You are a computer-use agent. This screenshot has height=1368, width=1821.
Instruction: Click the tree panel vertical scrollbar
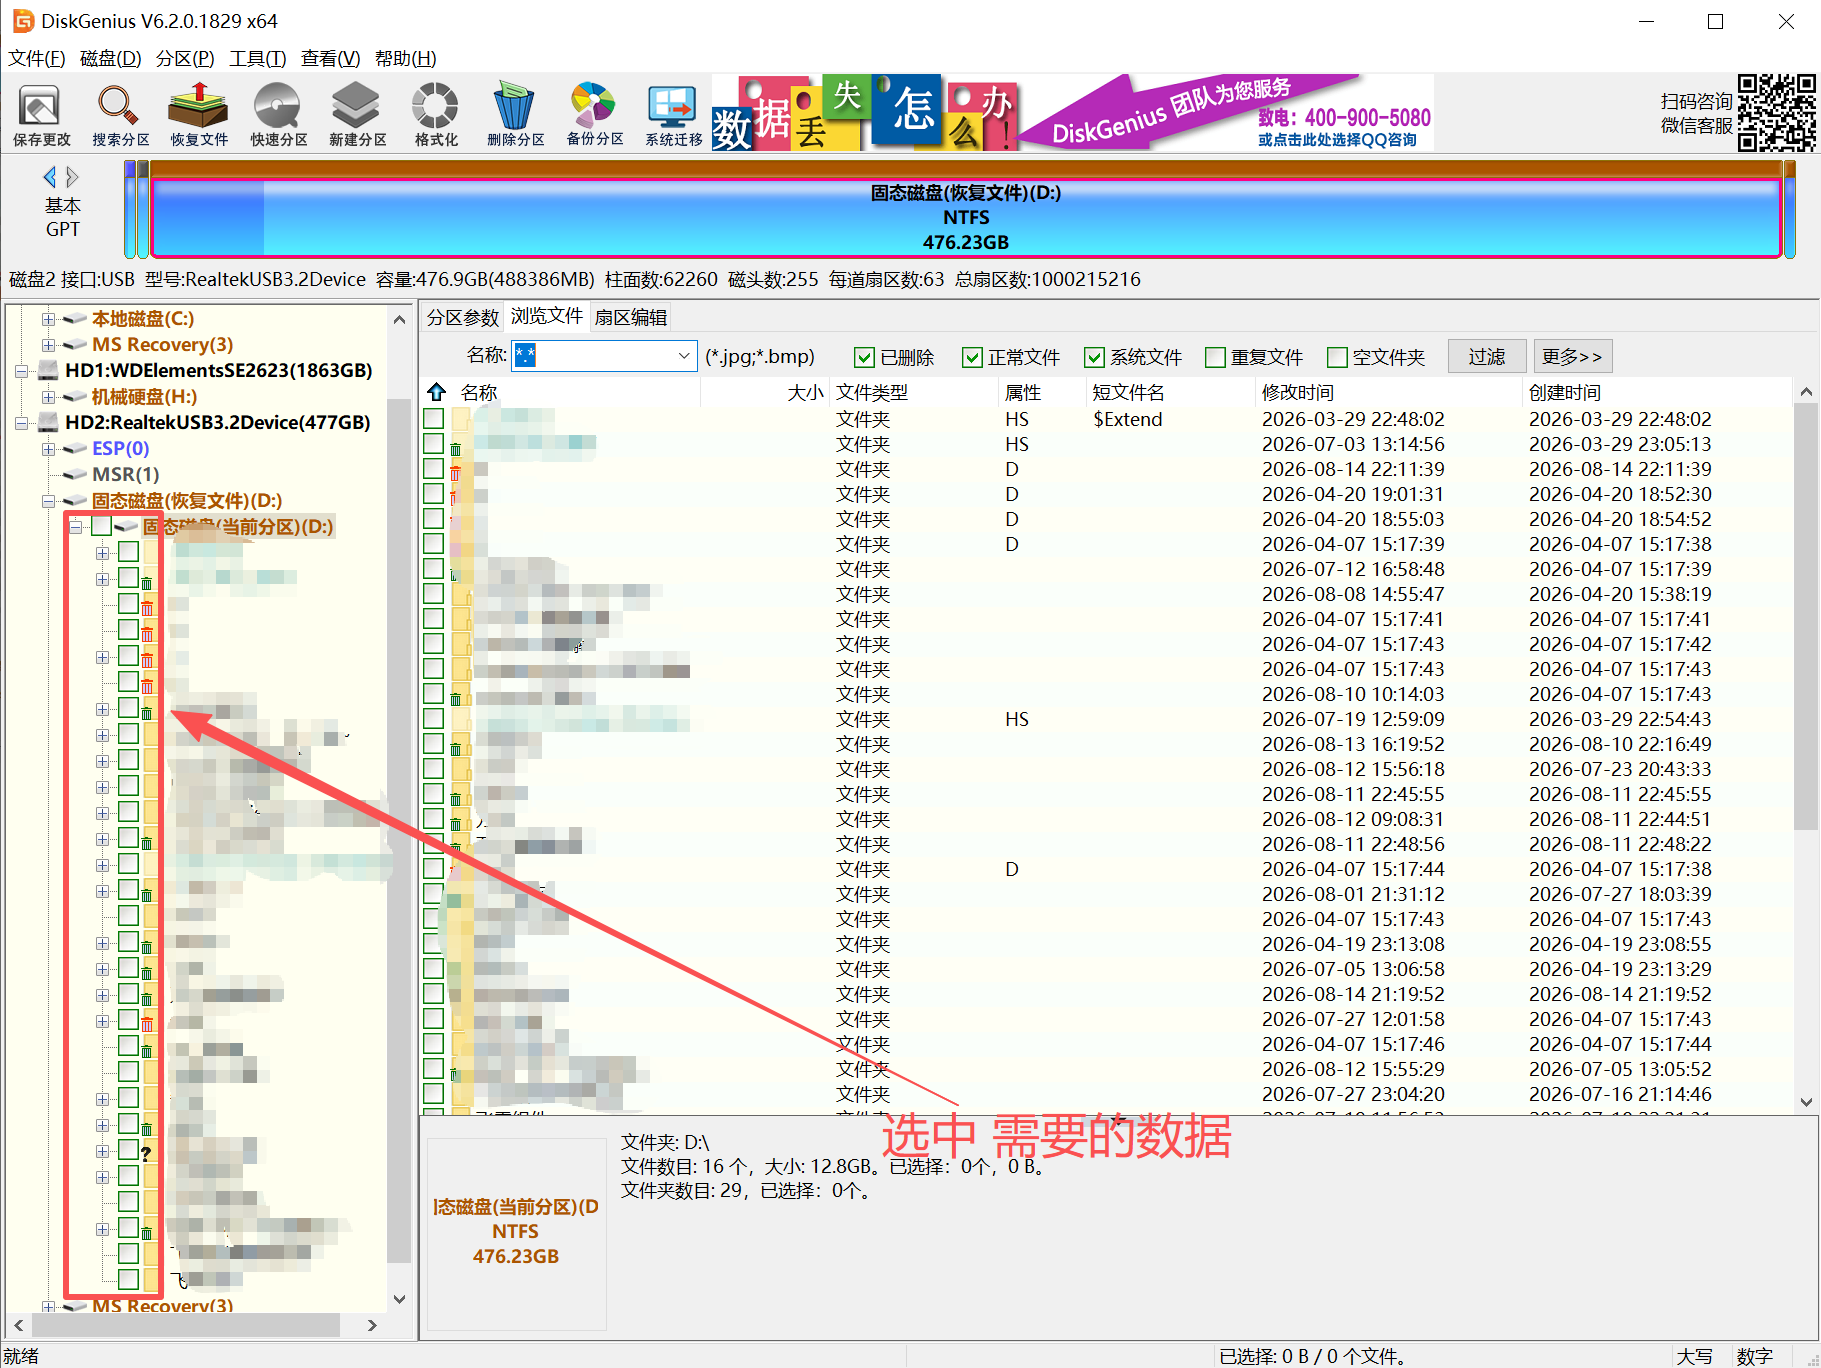pos(399,830)
